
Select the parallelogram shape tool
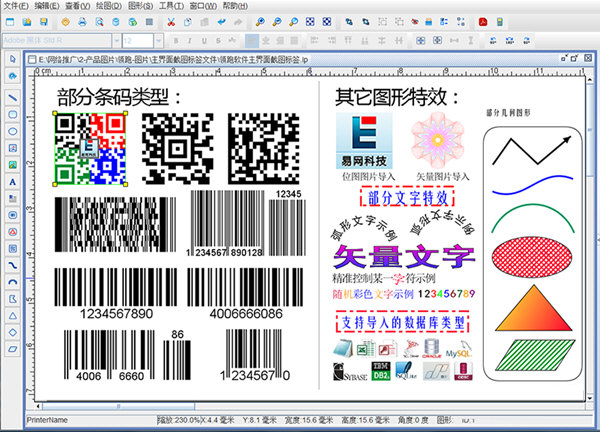point(12,349)
